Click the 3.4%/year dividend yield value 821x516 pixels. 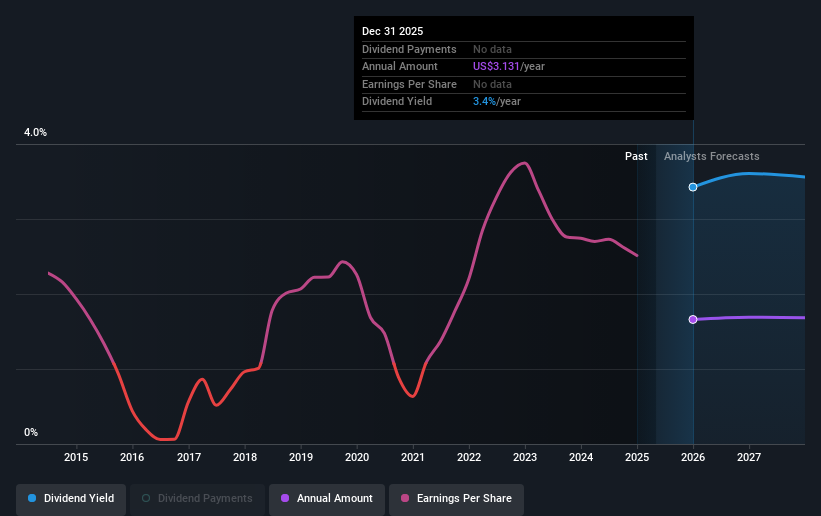[496, 102]
